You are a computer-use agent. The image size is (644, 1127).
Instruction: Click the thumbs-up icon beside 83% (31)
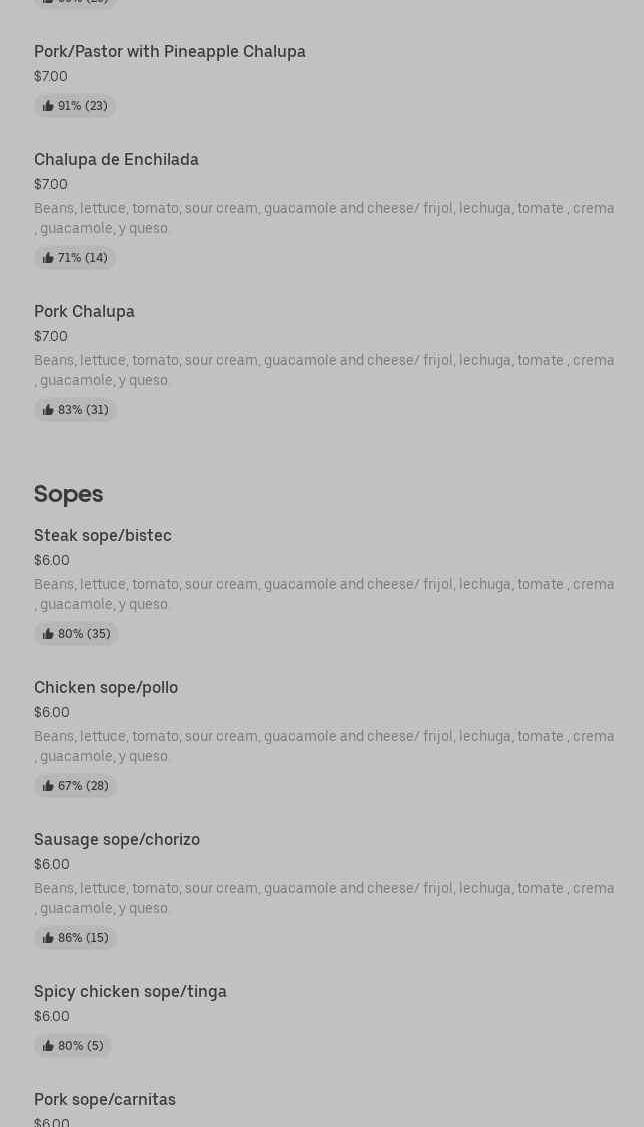tap(48, 410)
